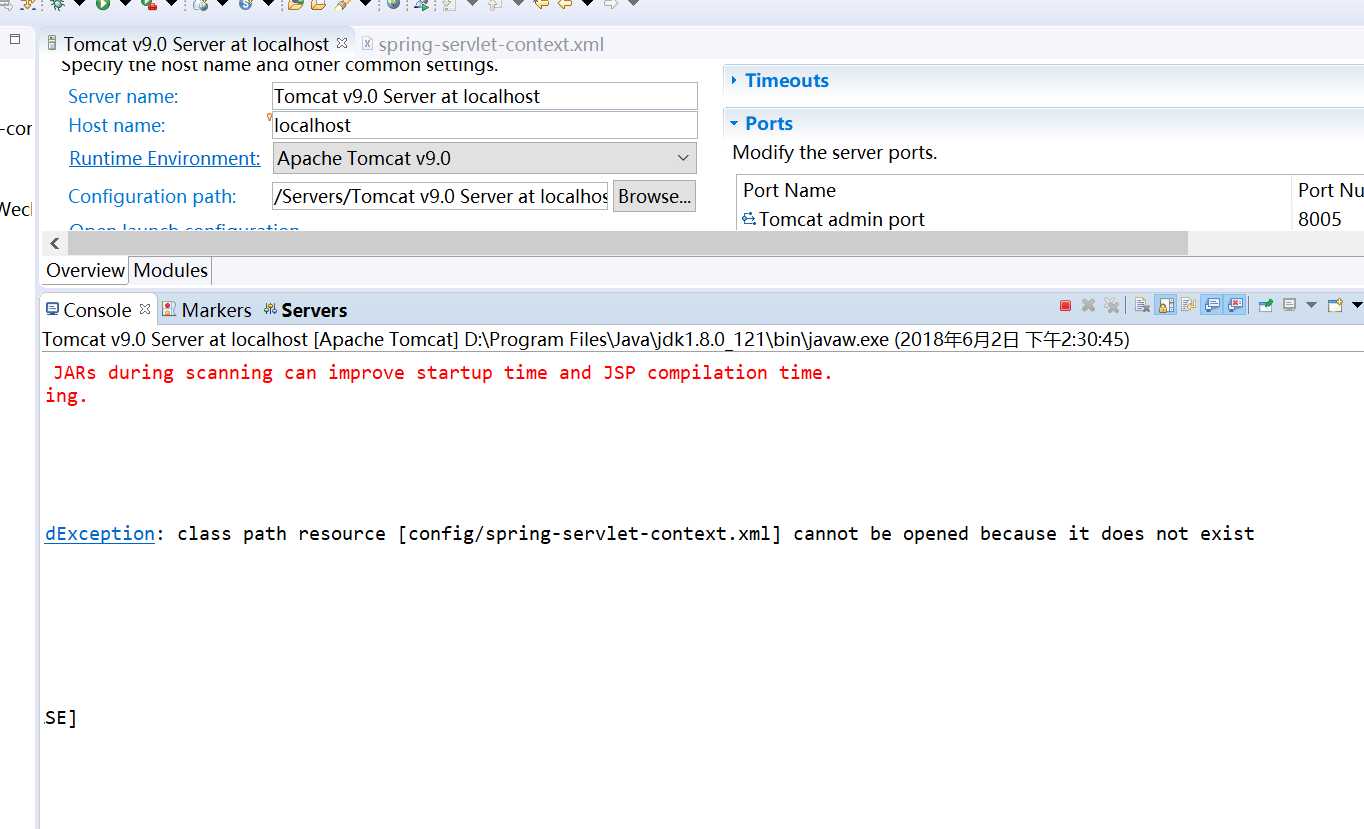The width and height of the screenshot is (1364, 829).
Task: Select the Tomcat admin port row
Action: [x=1014, y=219]
